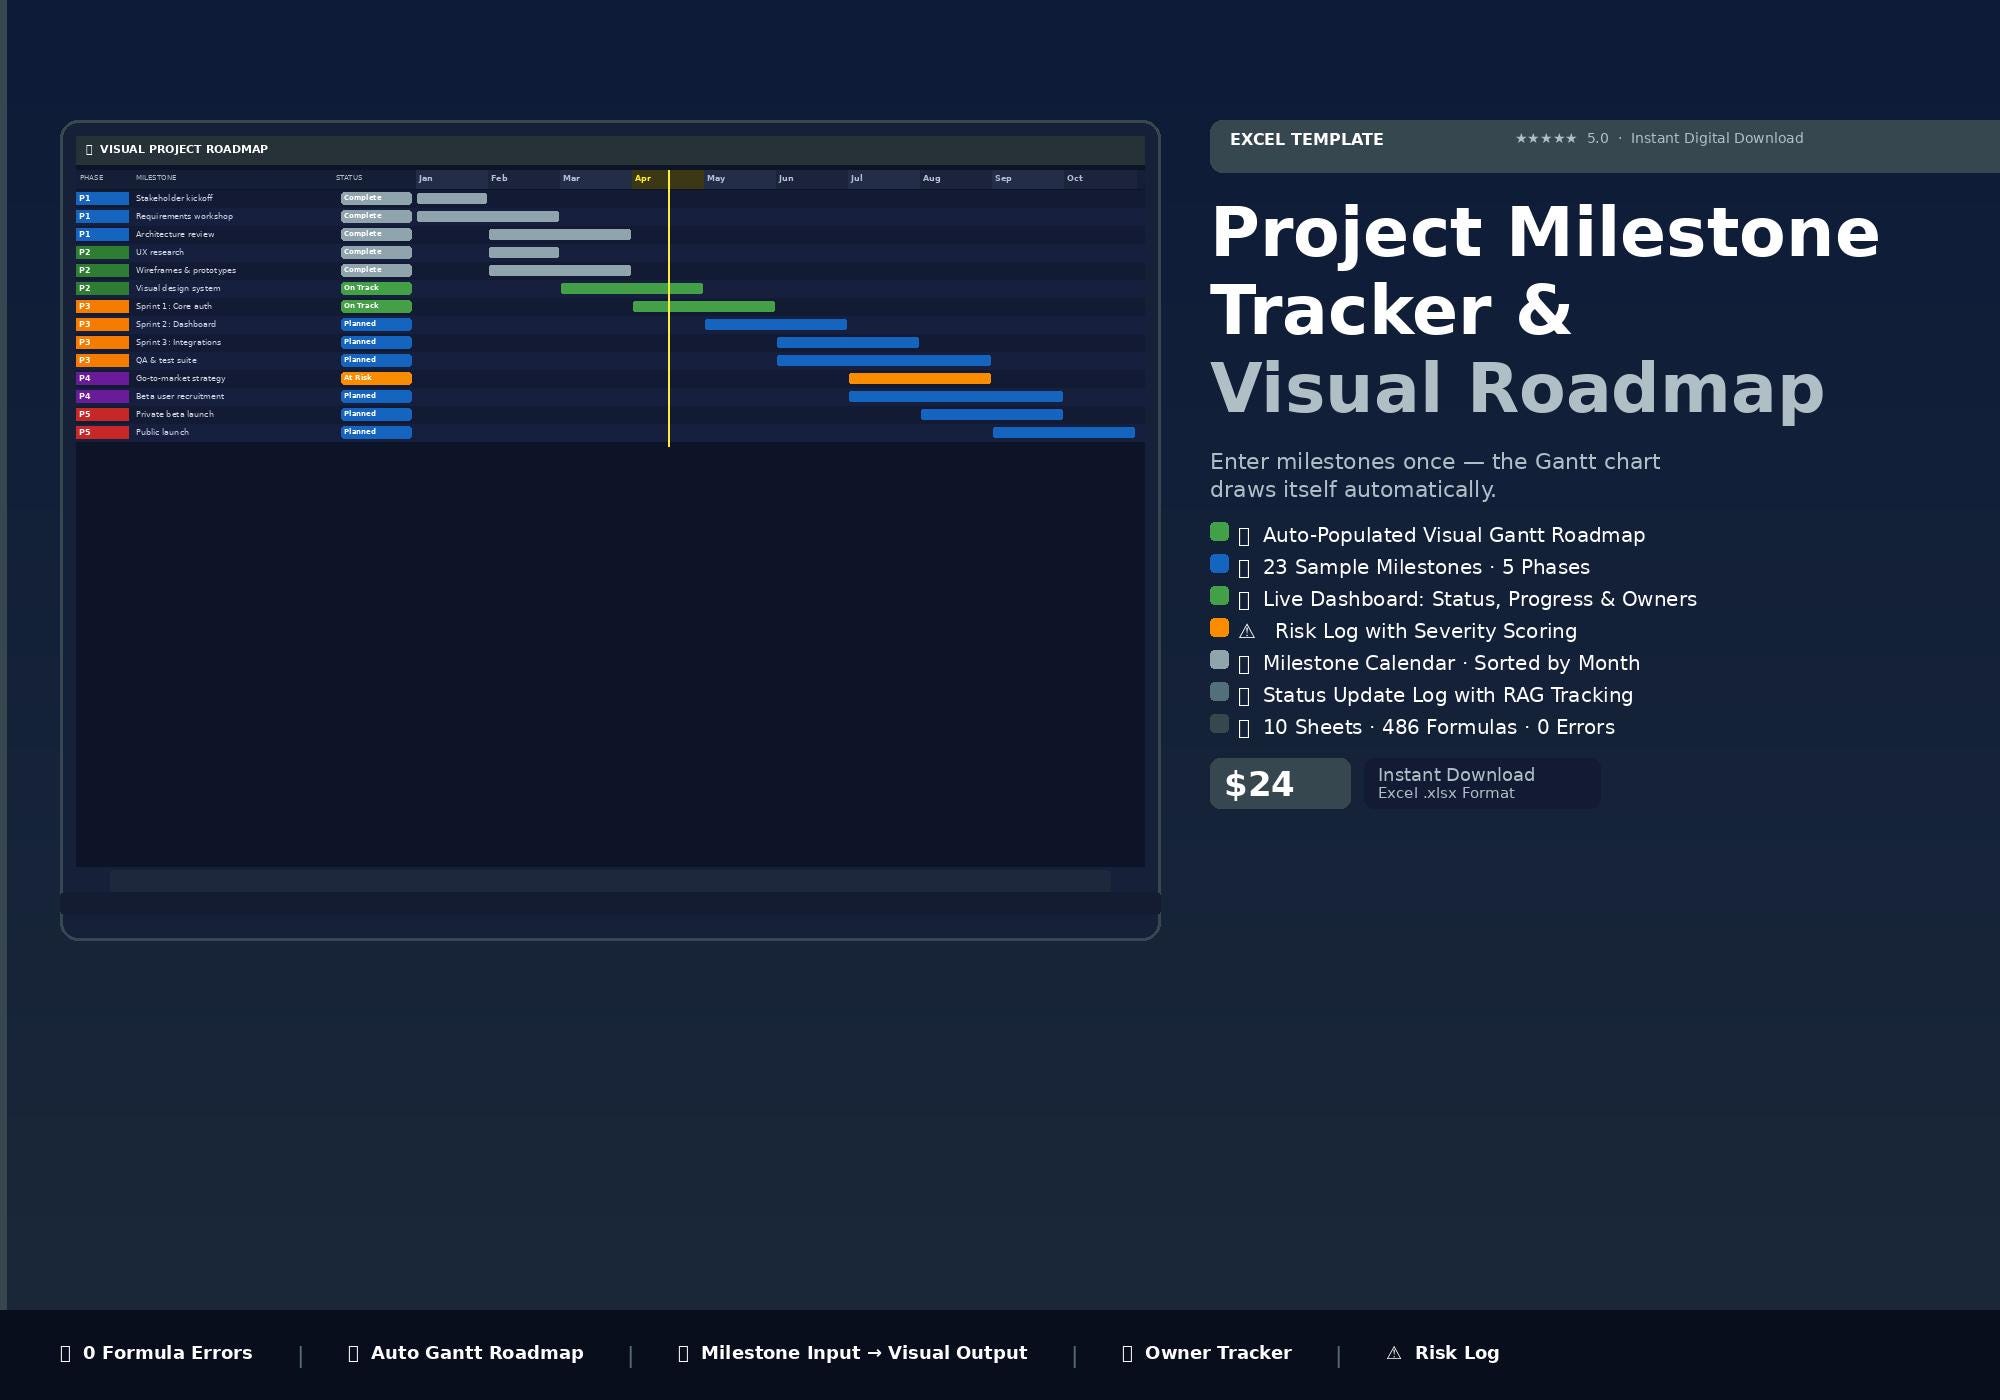Screen dimensions: 2000x1400
Task: Click 0 Formula Errors in the footer bar
Action: (x=167, y=1353)
